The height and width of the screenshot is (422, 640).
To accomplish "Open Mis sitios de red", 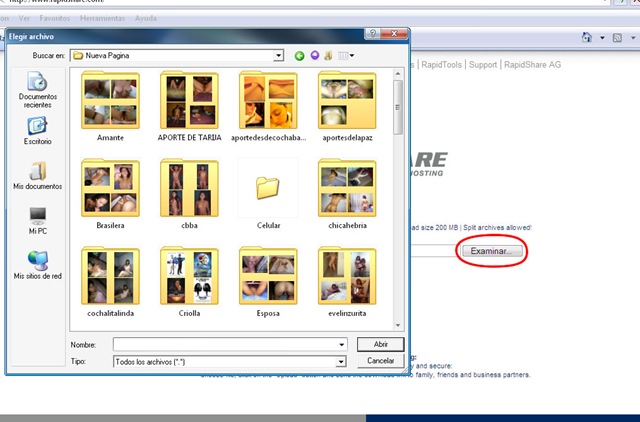I will tap(38, 265).
